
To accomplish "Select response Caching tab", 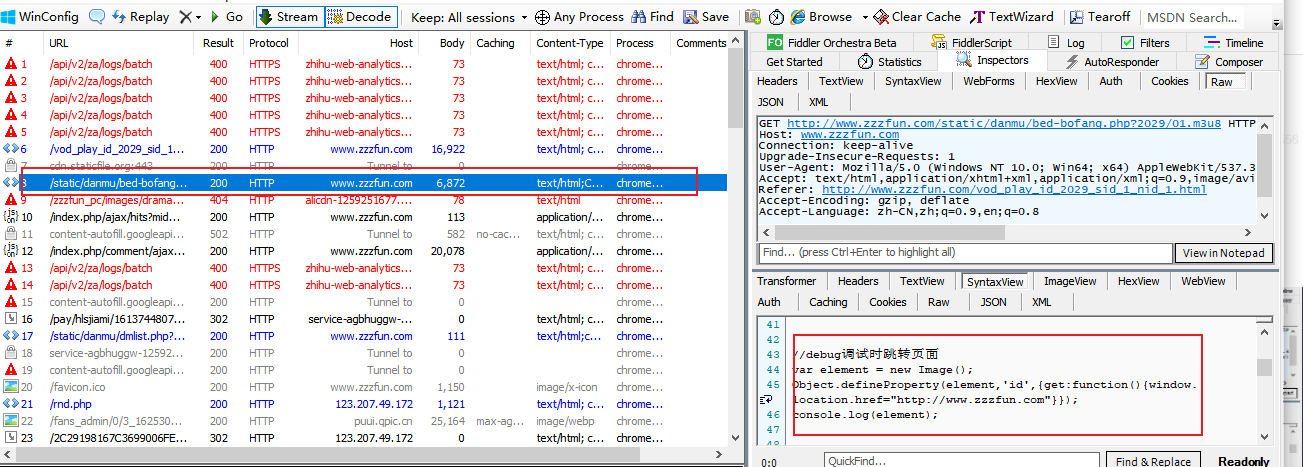I will (828, 301).
